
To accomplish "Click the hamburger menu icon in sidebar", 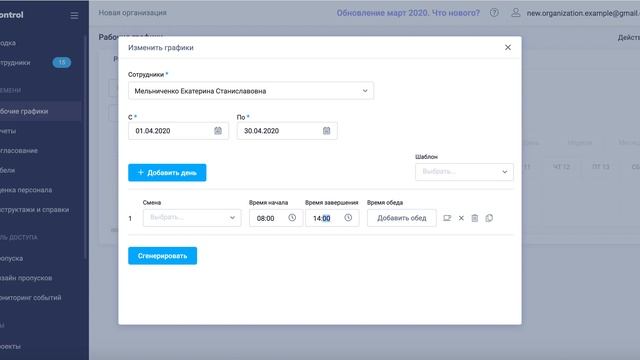I will point(74,16).
